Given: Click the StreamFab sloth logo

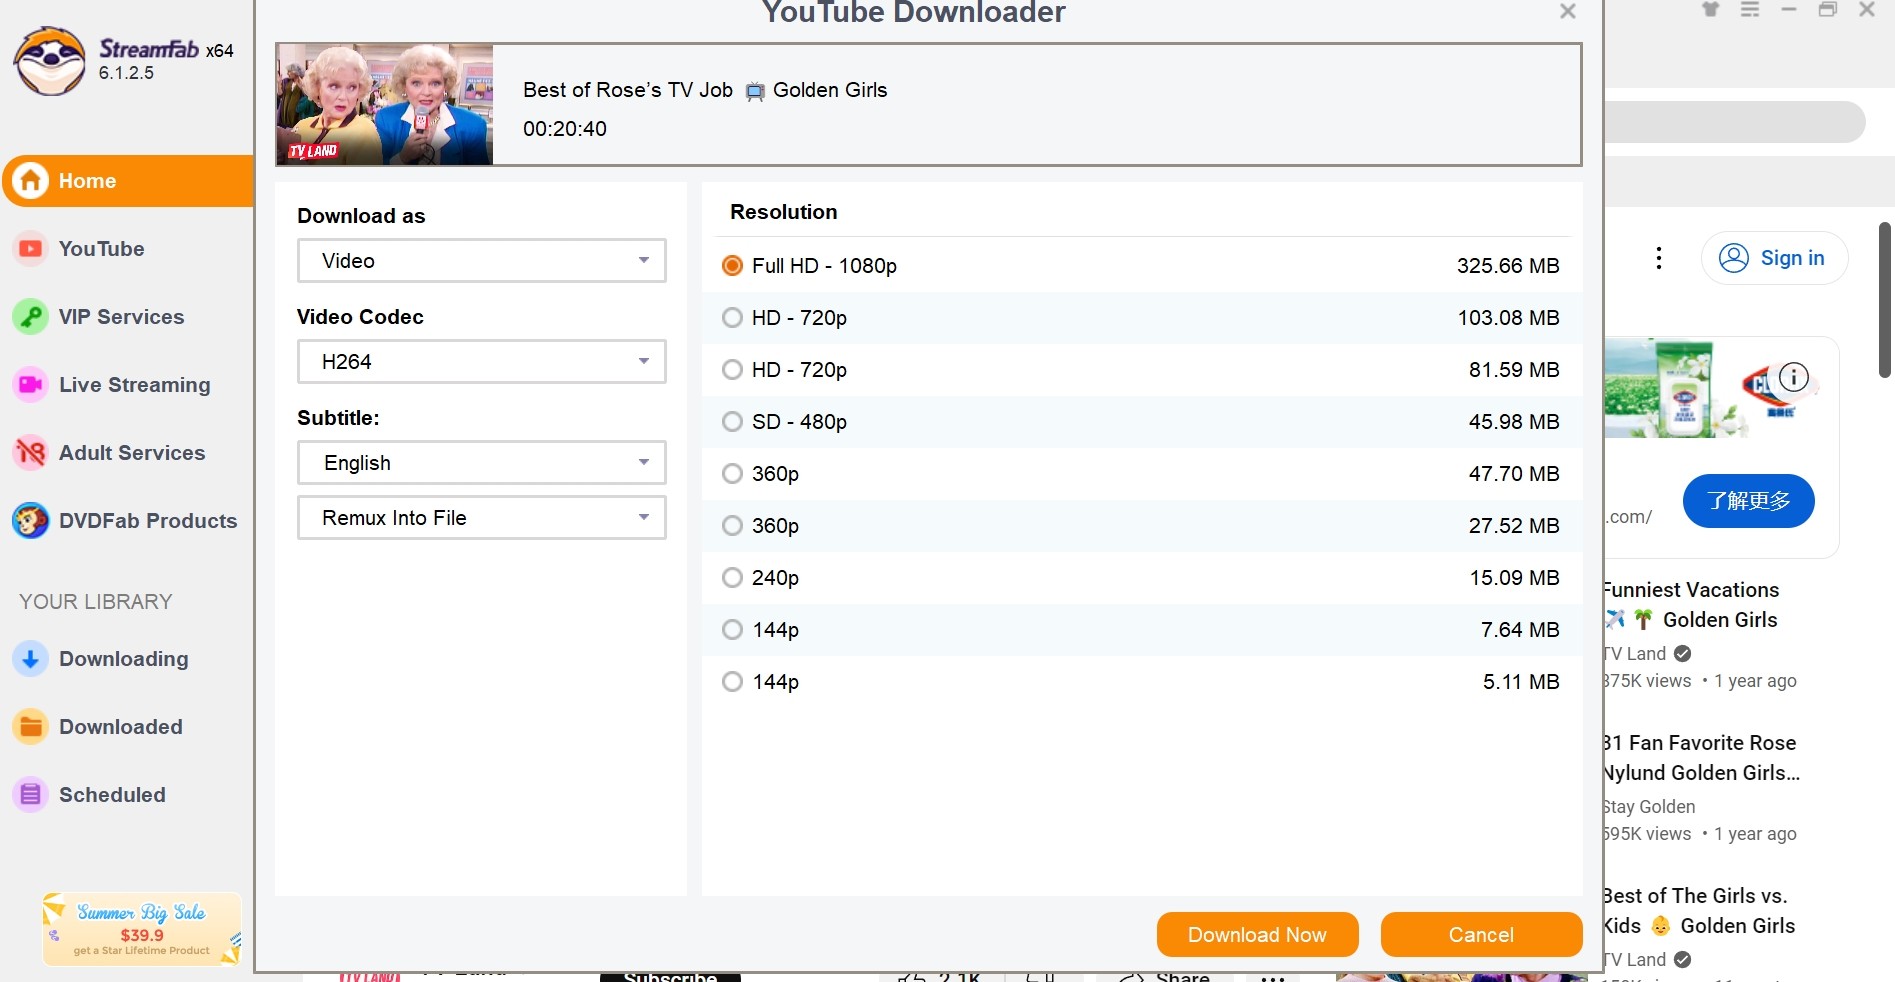Looking at the screenshot, I should pyautogui.click(x=49, y=61).
